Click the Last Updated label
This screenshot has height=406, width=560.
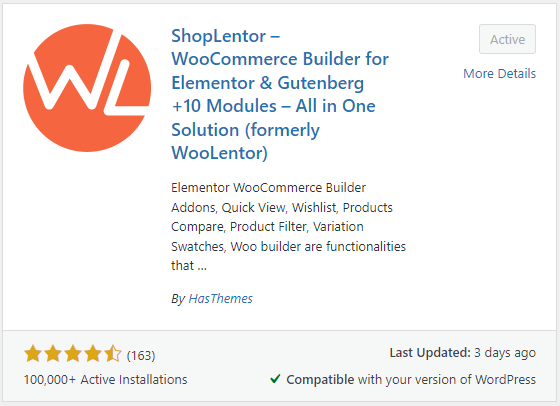(x=430, y=353)
